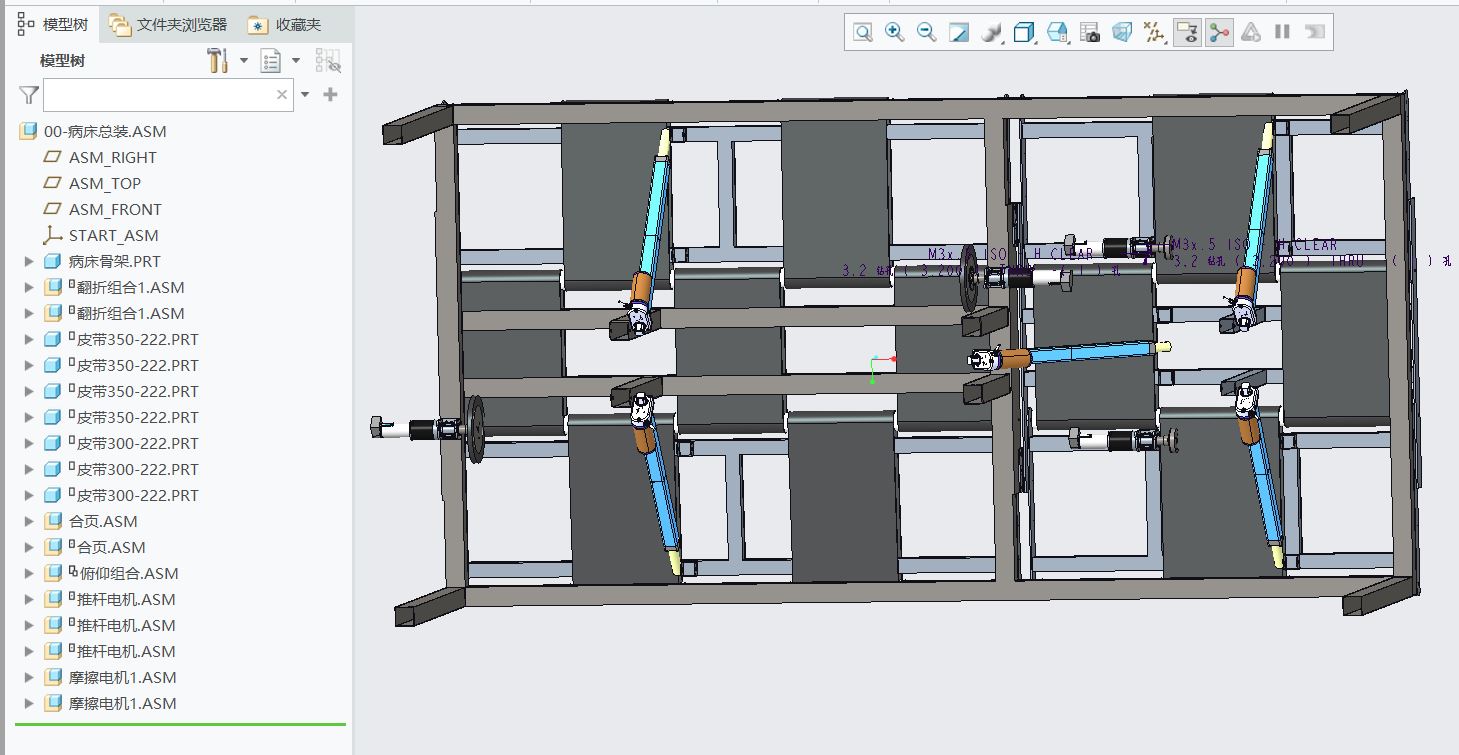Image resolution: width=1459 pixels, height=755 pixels.
Task: Open the saved orientations box icon
Action: [1023, 33]
